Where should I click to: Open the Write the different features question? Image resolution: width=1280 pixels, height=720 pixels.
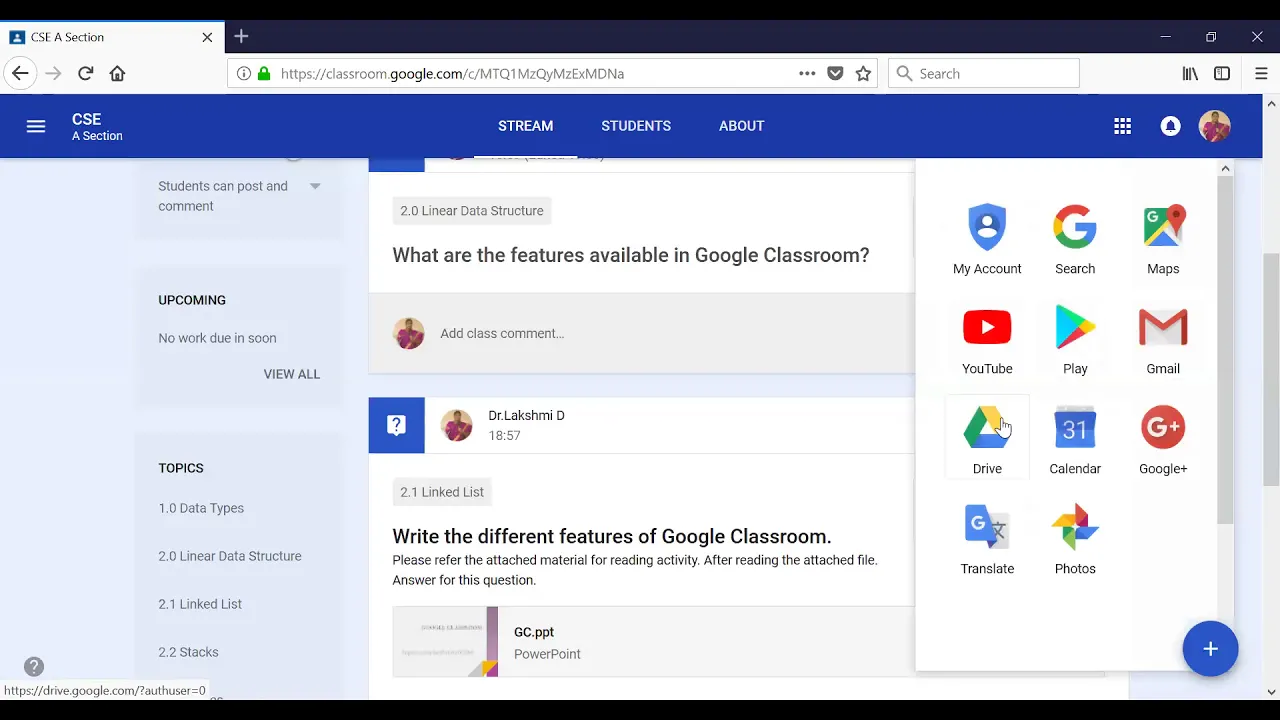tap(612, 536)
